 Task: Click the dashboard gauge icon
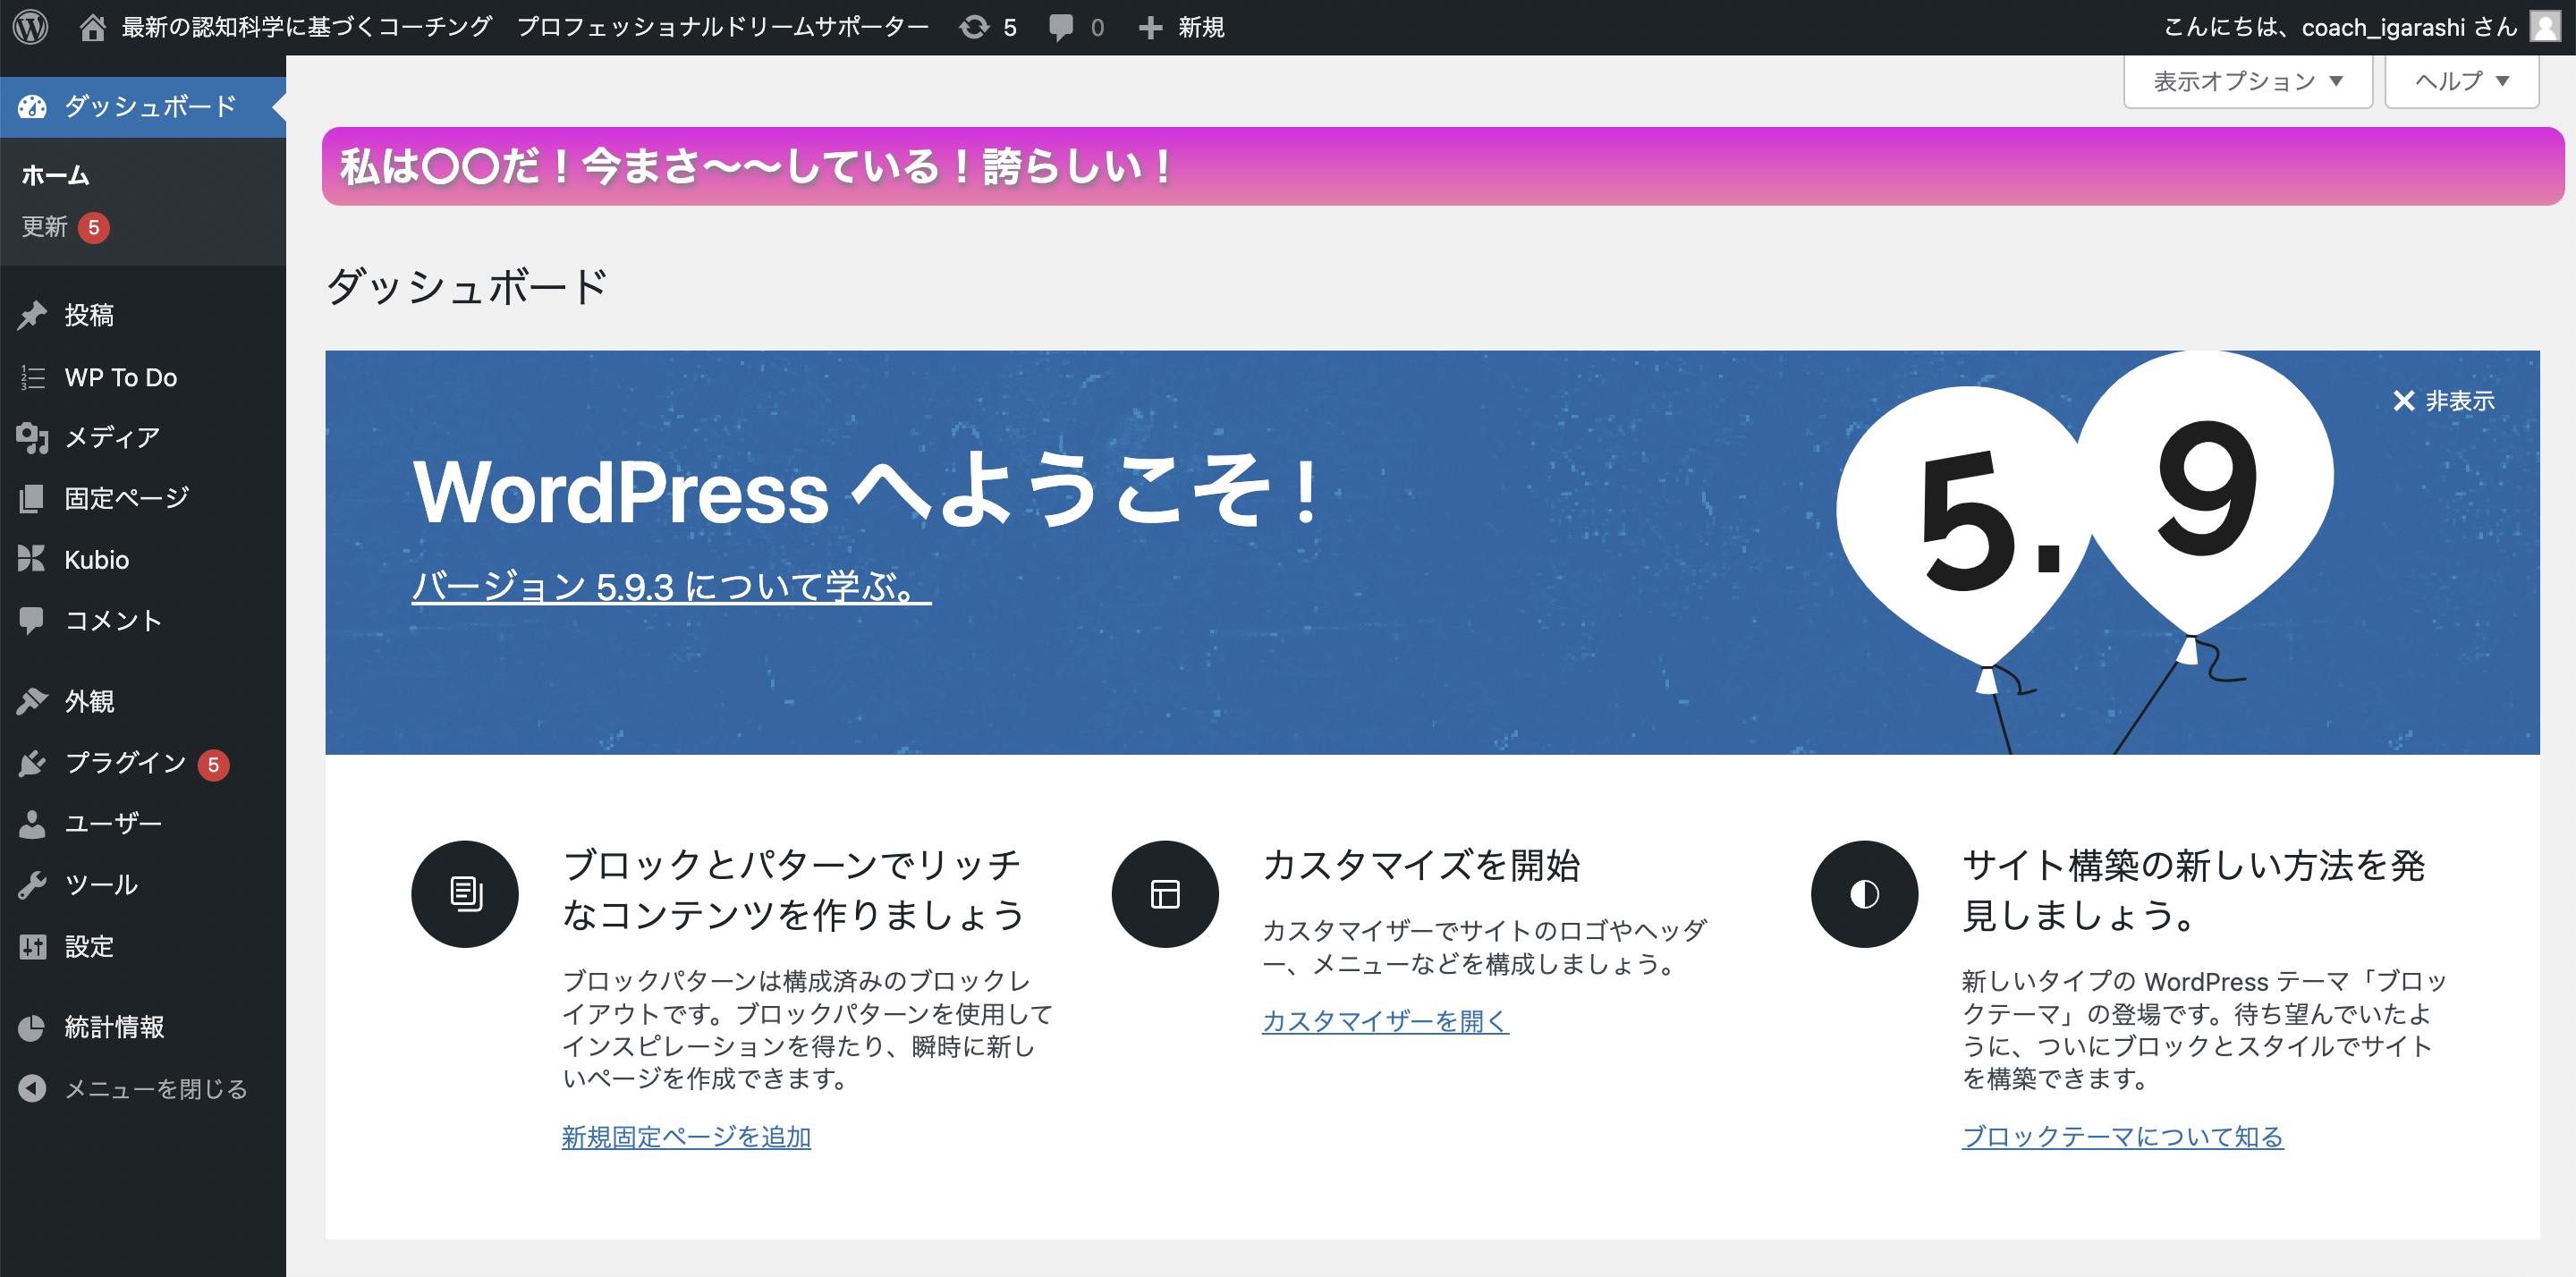[32, 106]
